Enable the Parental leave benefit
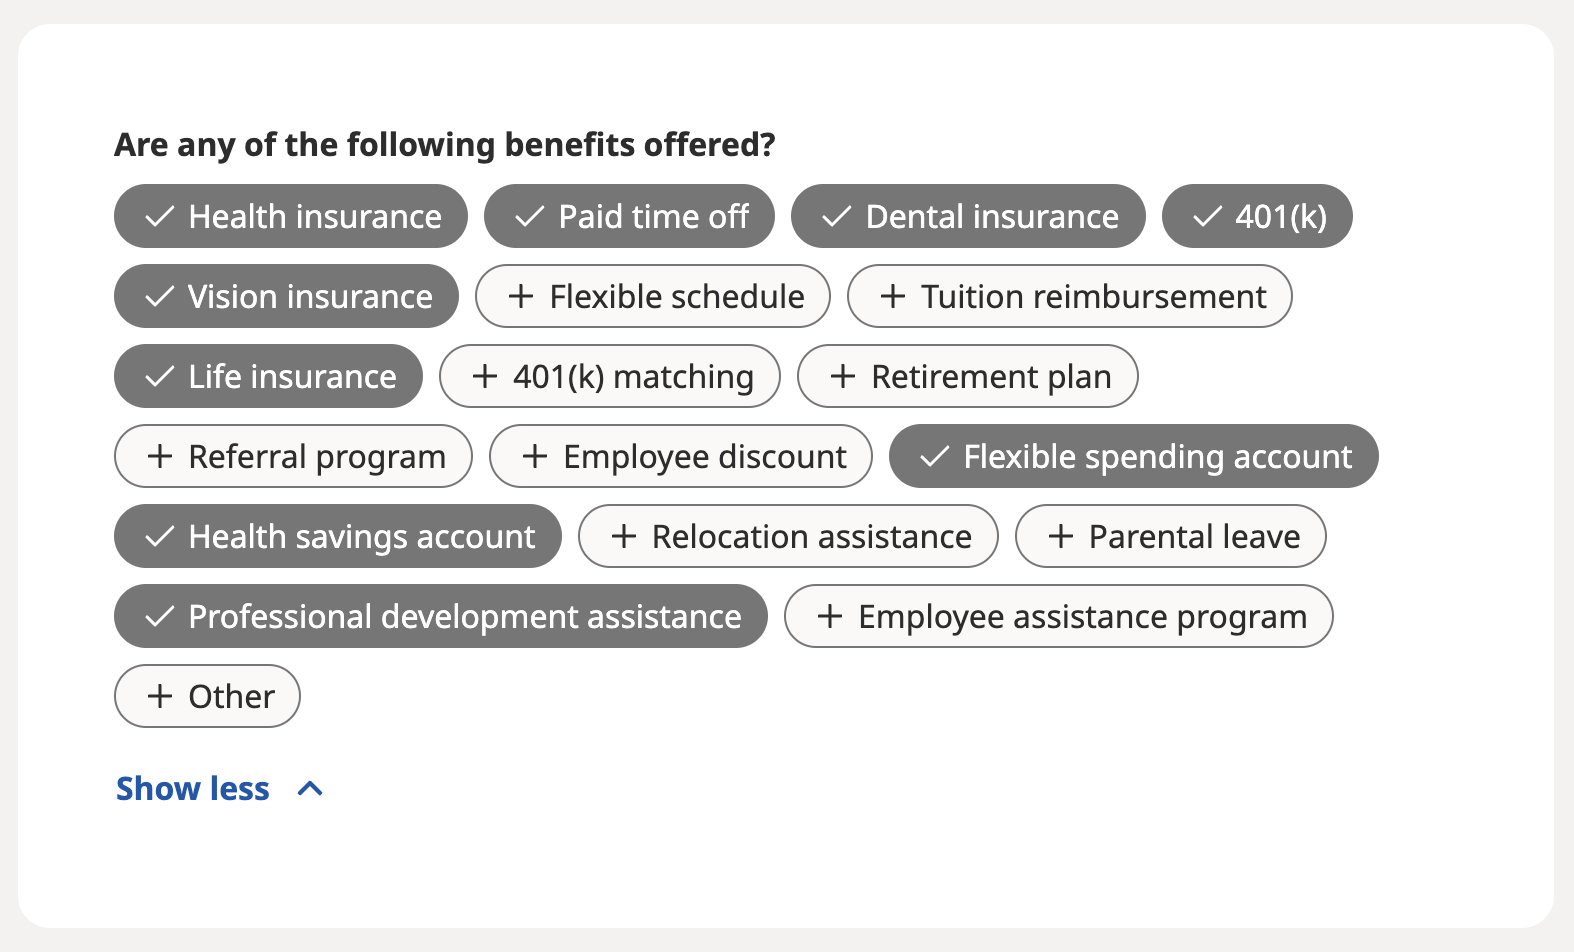 point(1170,536)
